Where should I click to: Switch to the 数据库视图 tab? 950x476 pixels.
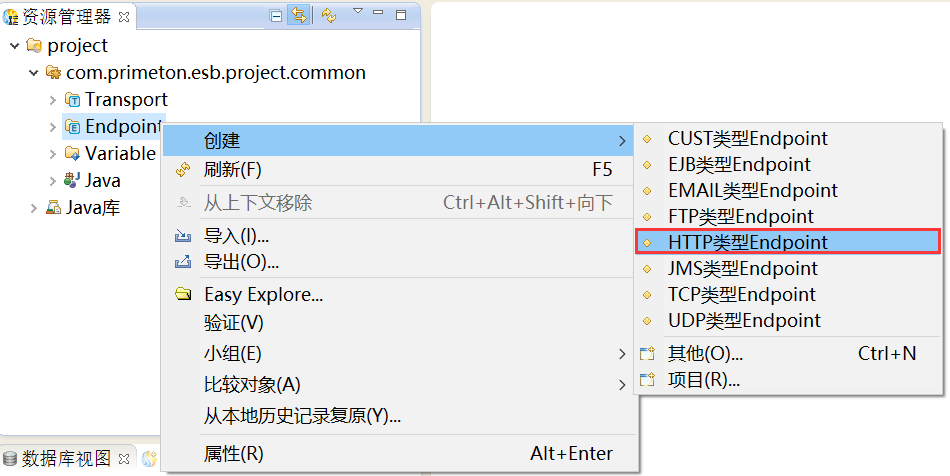pyautogui.click(x=66, y=459)
